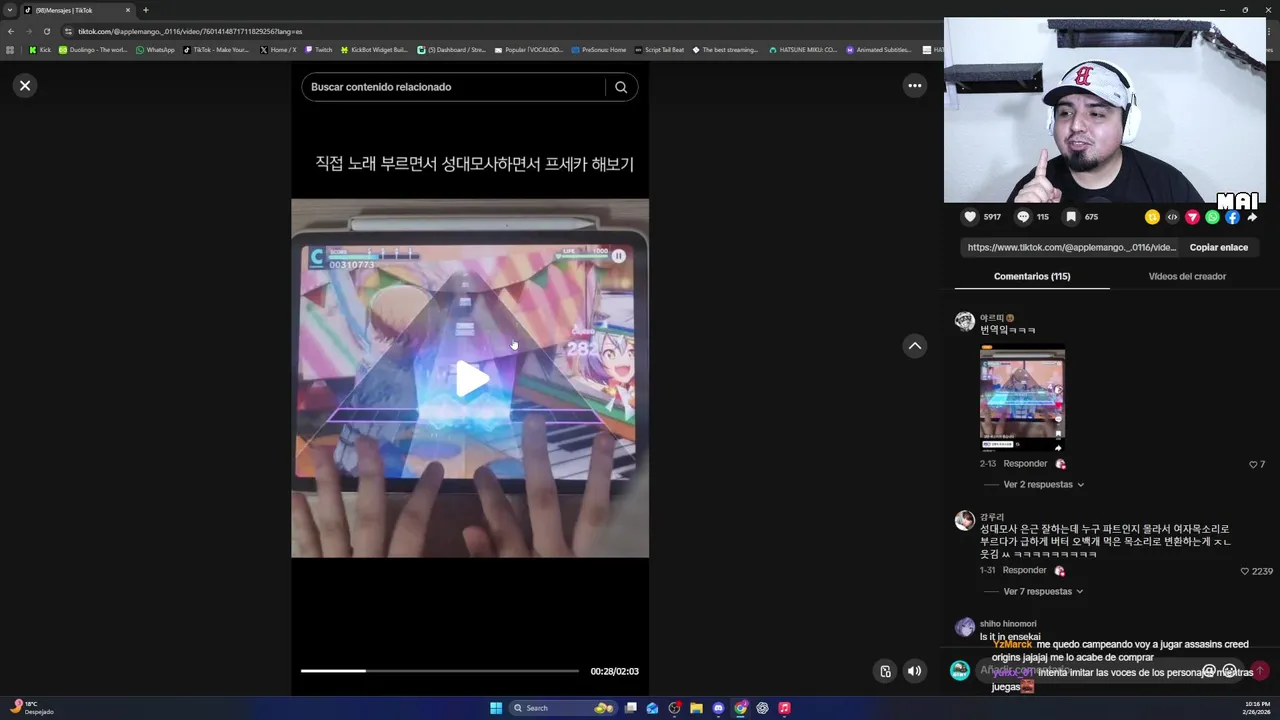Like the comment with 7 likes

point(1253,465)
